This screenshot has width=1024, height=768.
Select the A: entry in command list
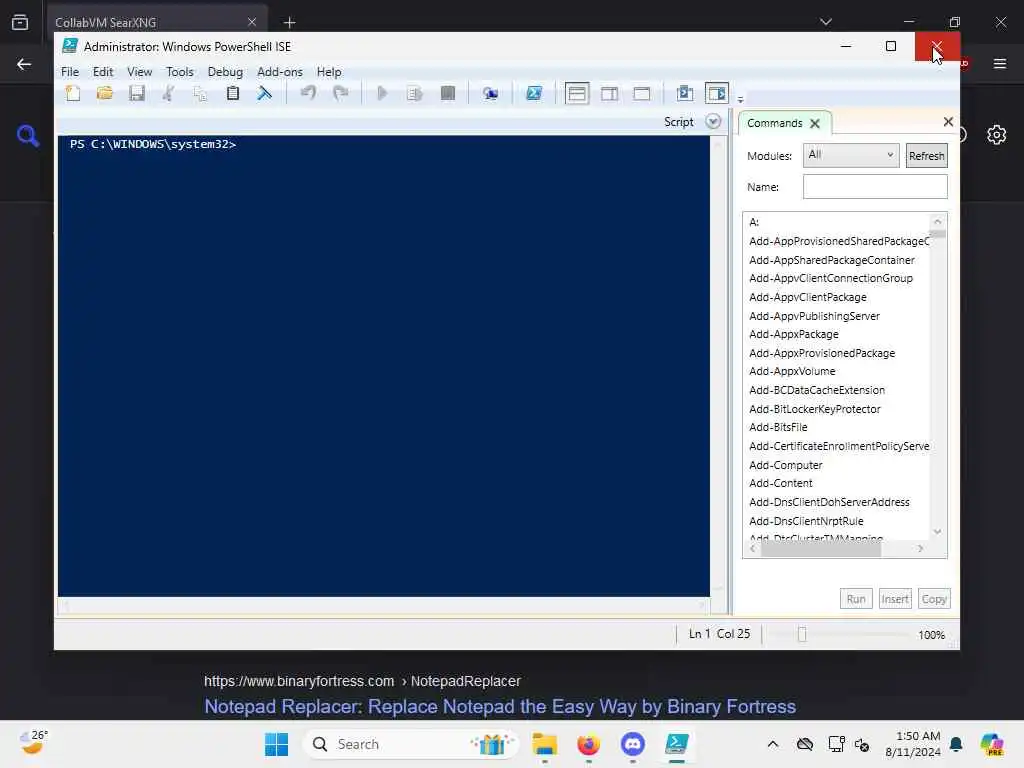[754, 222]
